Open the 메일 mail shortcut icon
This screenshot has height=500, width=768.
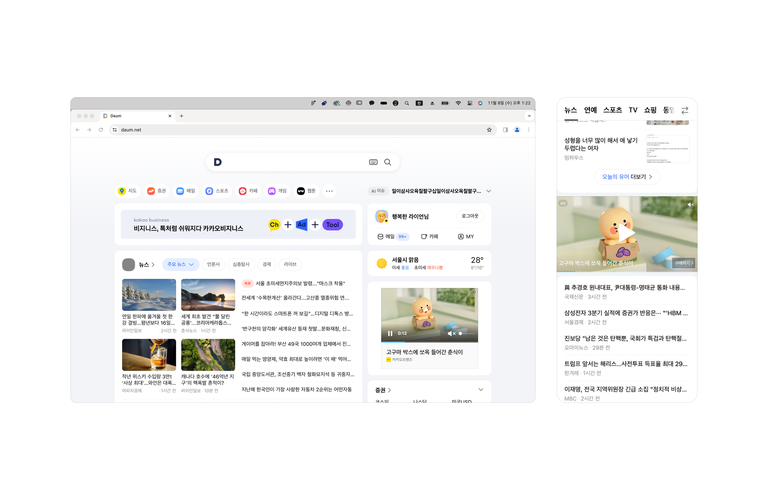click(x=180, y=191)
